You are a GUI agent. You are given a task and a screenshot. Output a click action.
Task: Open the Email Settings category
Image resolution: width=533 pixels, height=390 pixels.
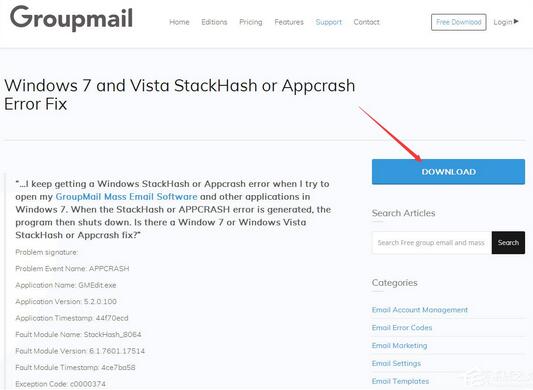pos(396,363)
